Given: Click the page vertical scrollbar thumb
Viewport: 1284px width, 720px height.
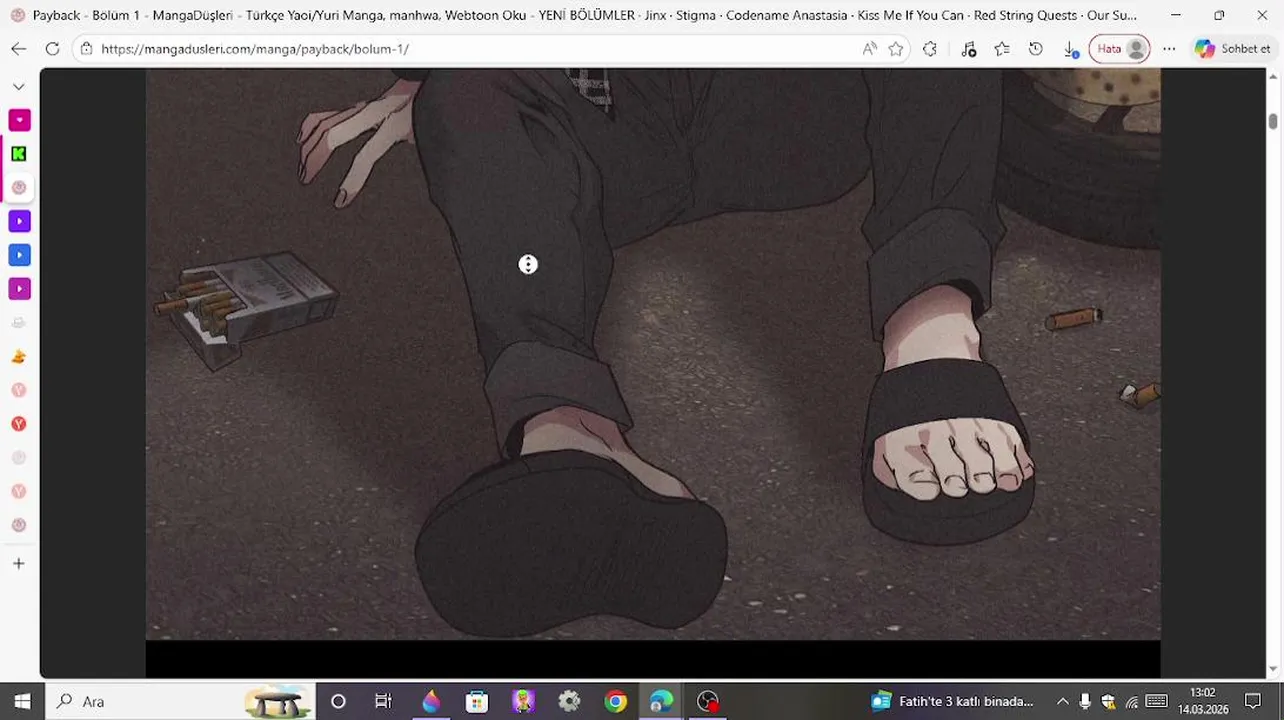Looking at the screenshot, I should point(1273,121).
